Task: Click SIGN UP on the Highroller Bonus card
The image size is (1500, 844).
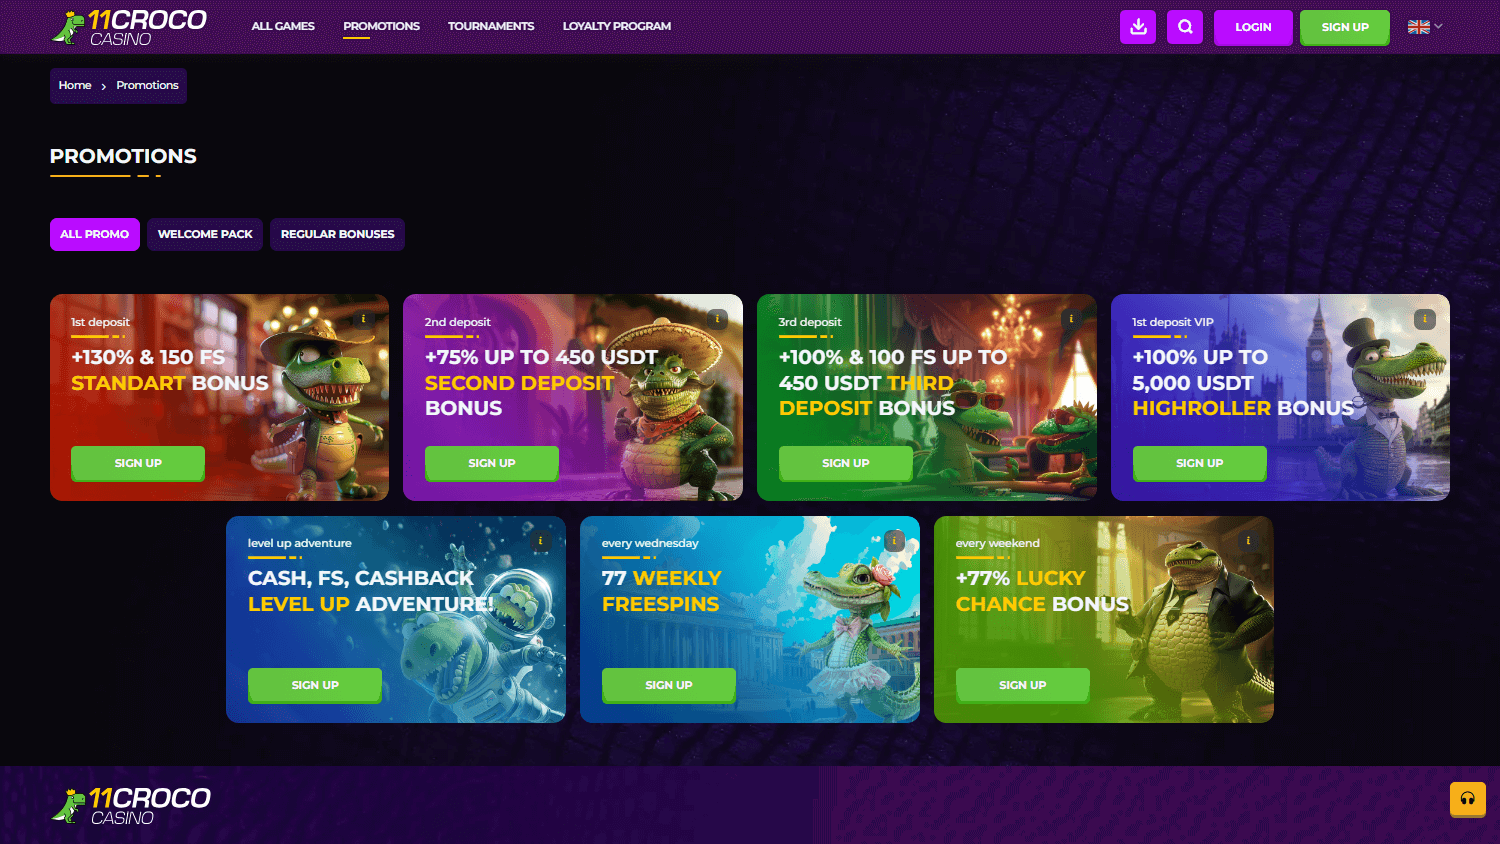Action: [1199, 463]
